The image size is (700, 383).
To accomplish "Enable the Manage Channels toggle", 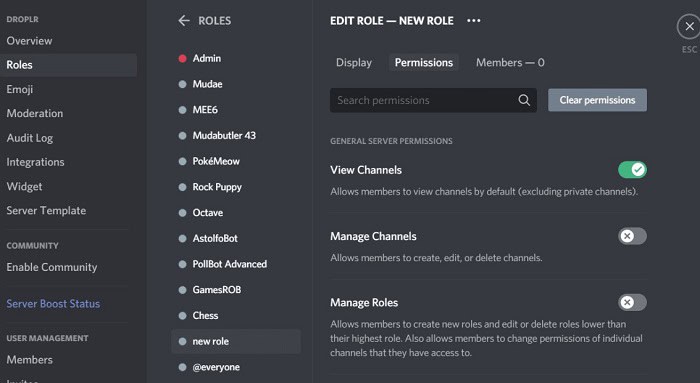I will coord(632,236).
